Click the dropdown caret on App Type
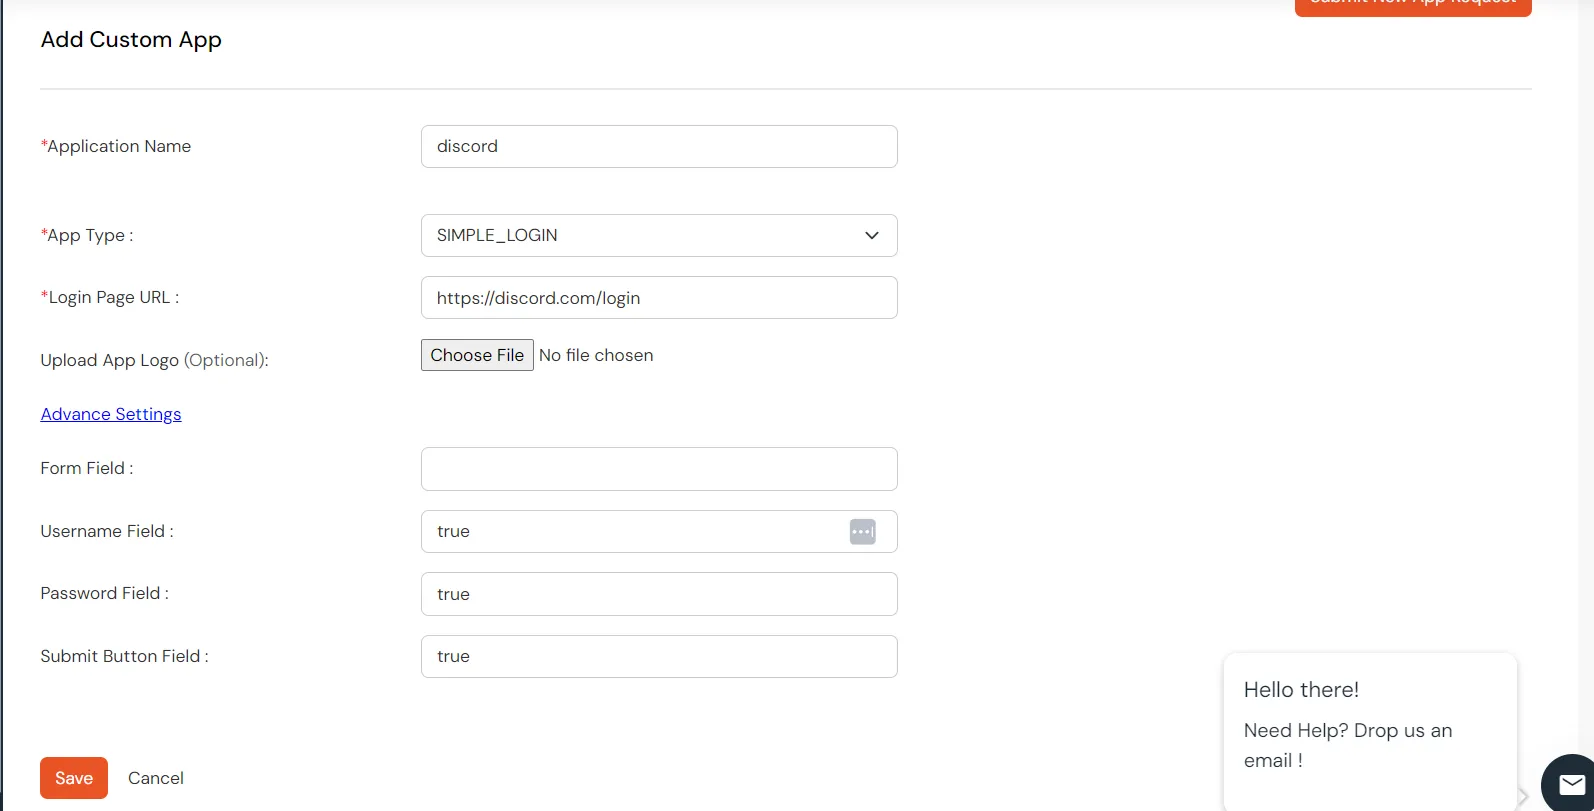The height and width of the screenshot is (811, 1594). (871, 235)
